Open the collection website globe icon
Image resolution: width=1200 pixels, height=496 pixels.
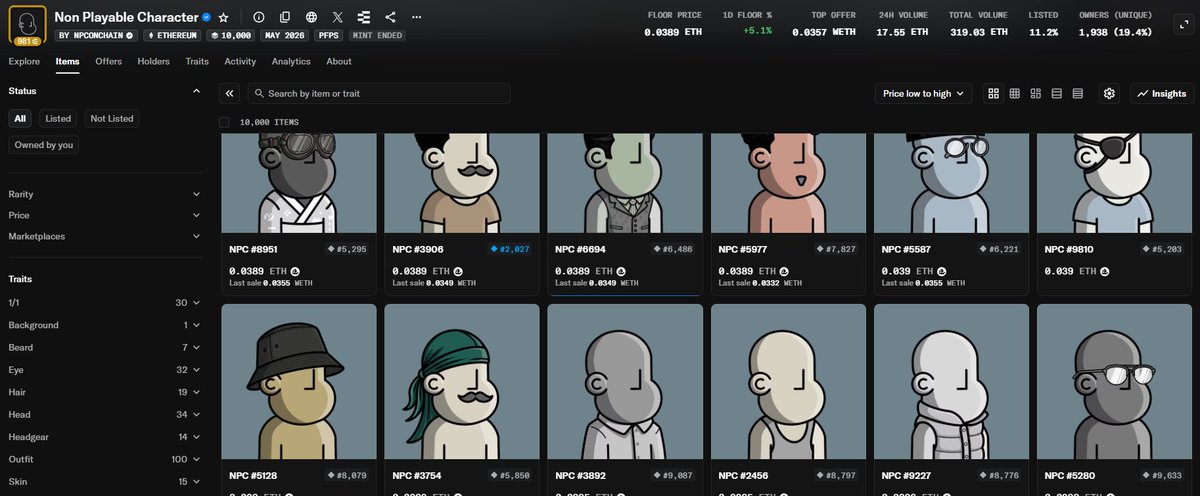[311, 17]
